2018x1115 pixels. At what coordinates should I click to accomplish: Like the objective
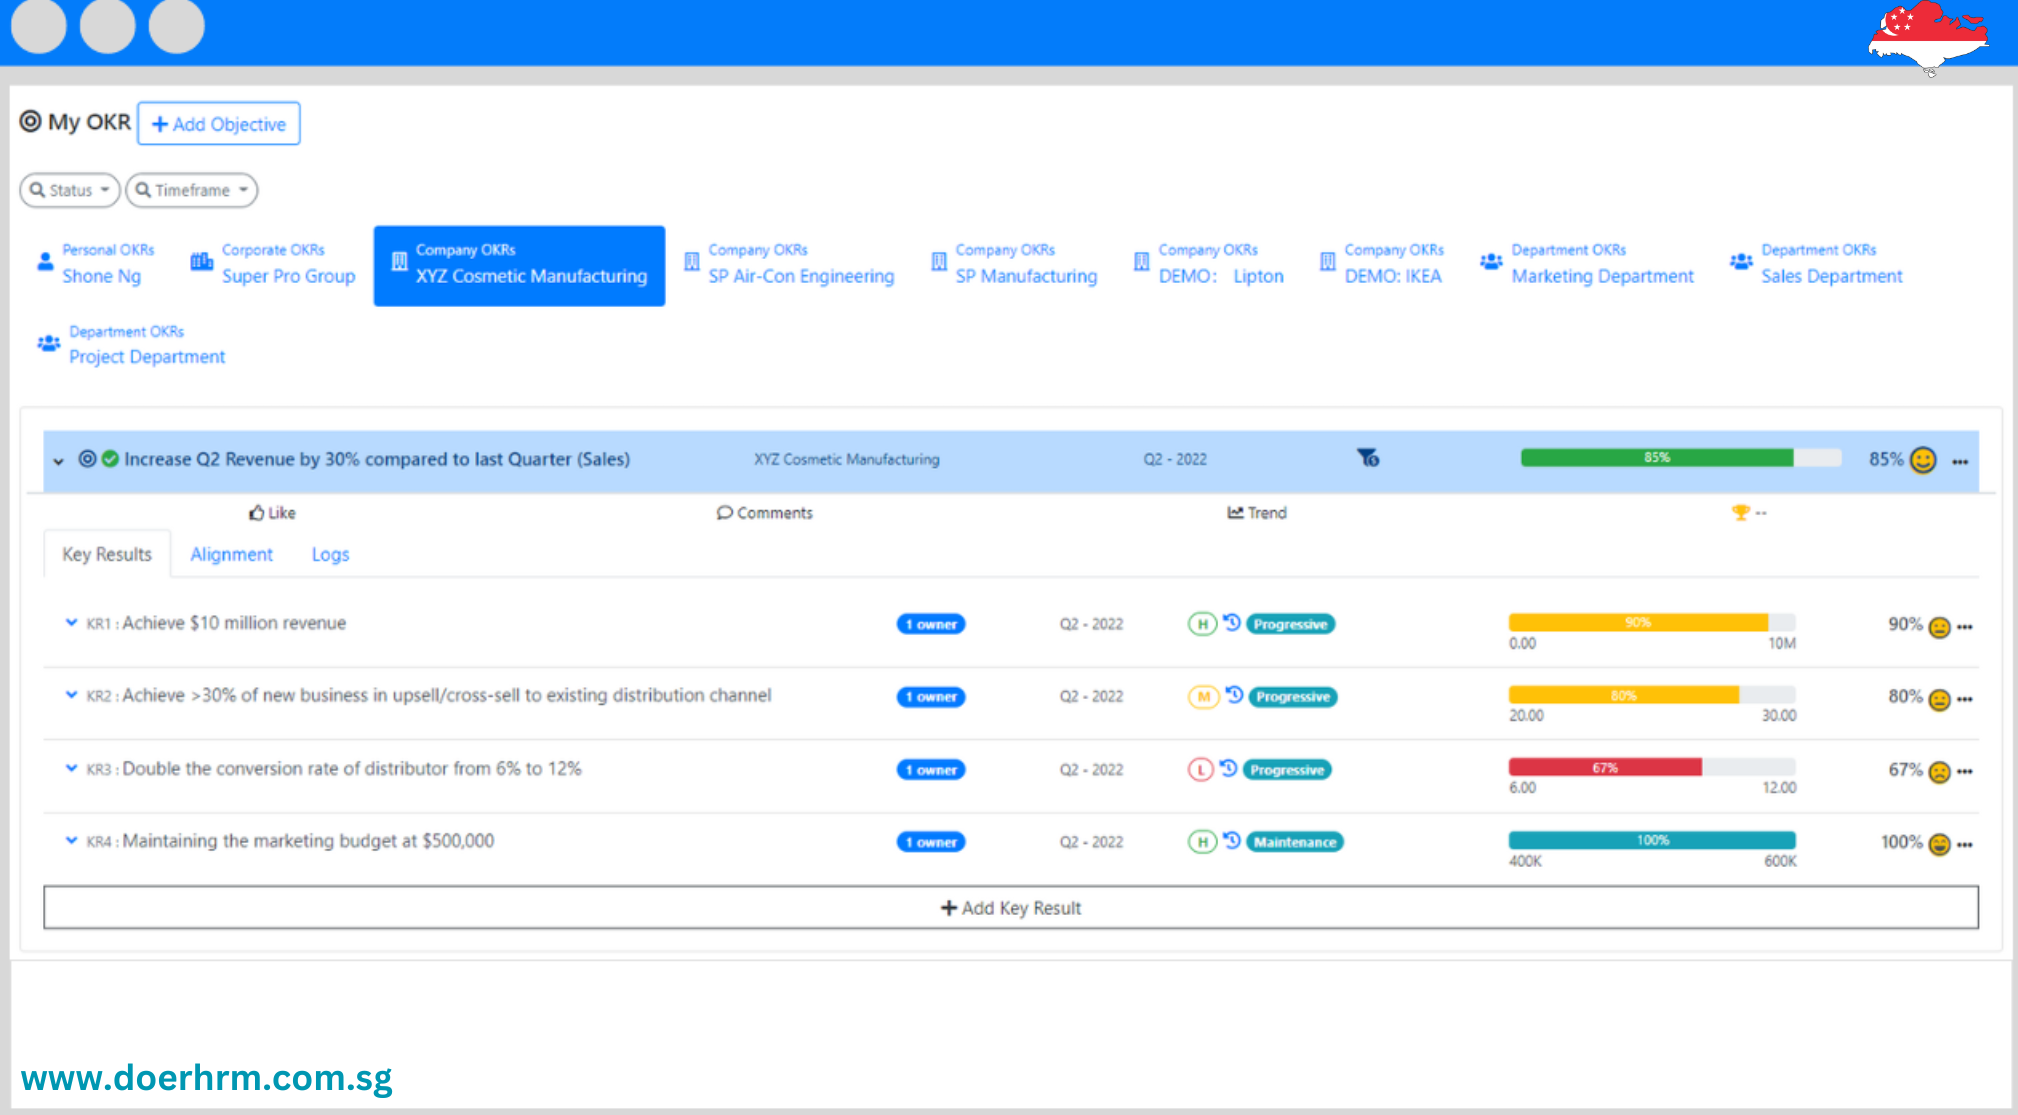click(272, 513)
